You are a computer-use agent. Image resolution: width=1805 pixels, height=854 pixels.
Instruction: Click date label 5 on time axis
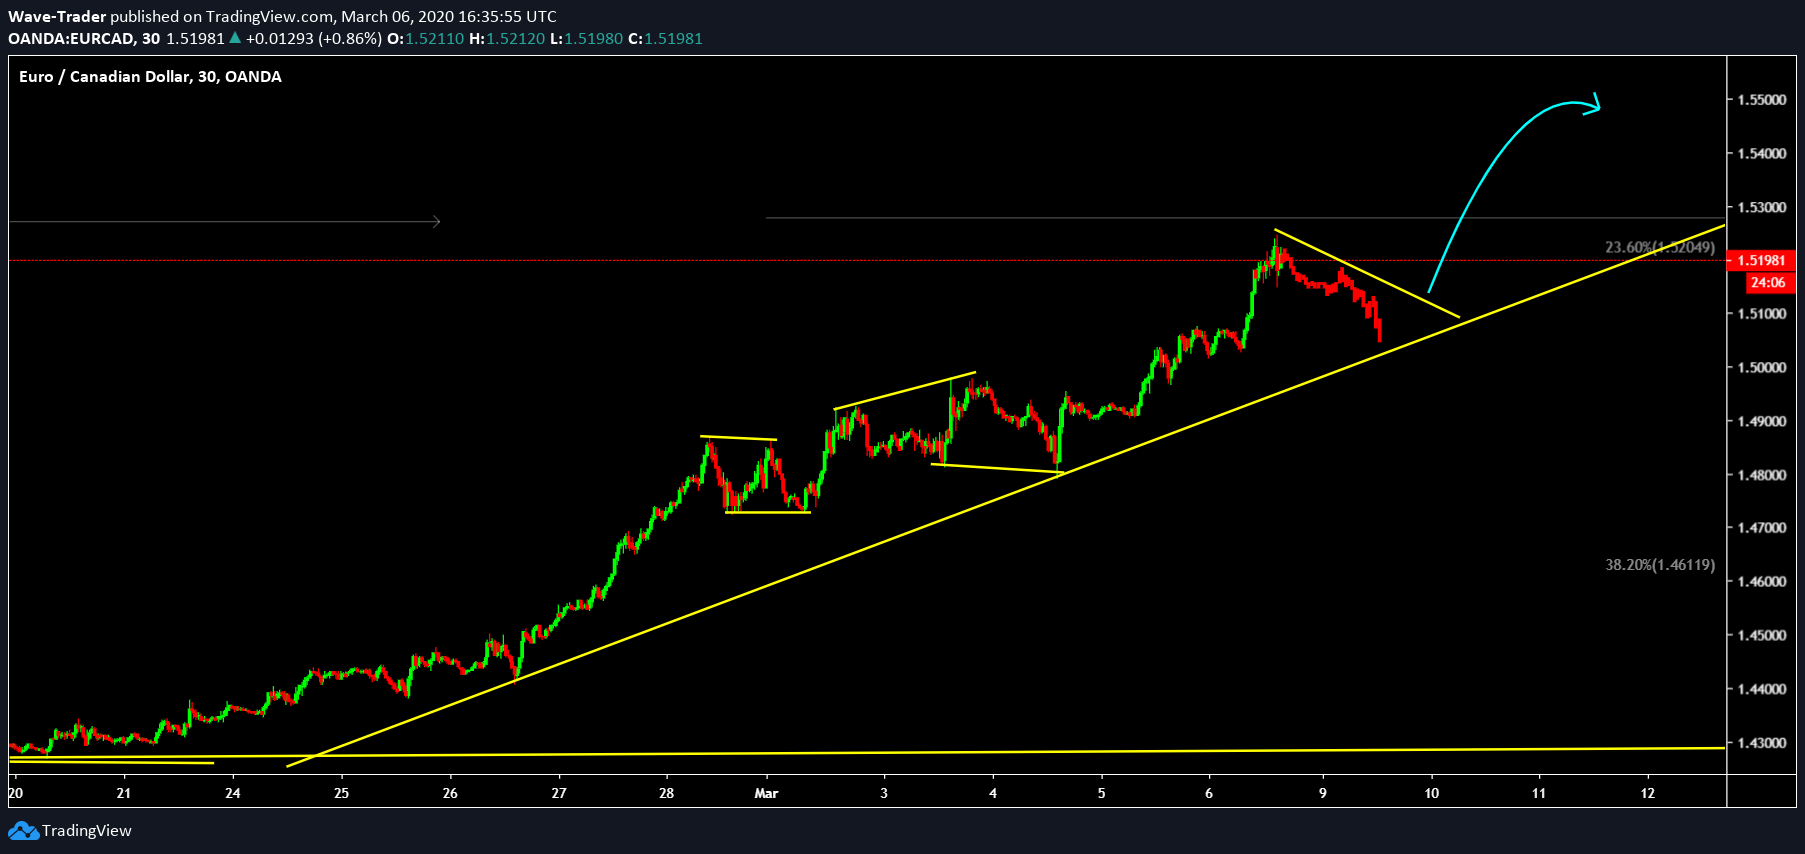(1102, 793)
